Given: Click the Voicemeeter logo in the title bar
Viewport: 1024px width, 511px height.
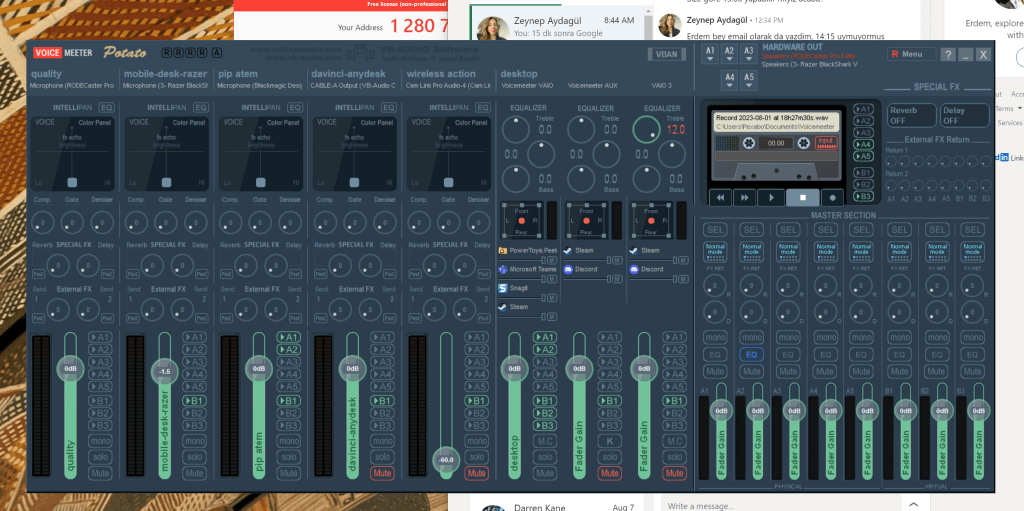Looking at the screenshot, I should 63,53.
